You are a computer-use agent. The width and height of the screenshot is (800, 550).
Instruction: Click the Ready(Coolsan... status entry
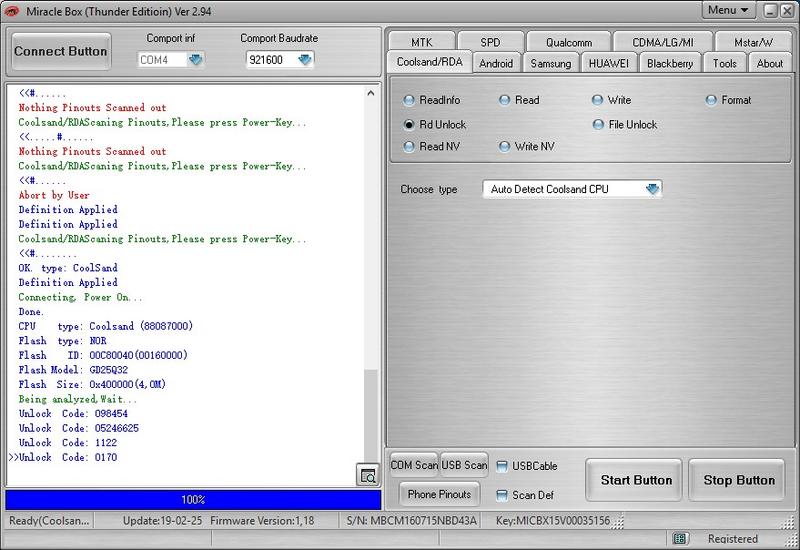pyautogui.click(x=49, y=520)
